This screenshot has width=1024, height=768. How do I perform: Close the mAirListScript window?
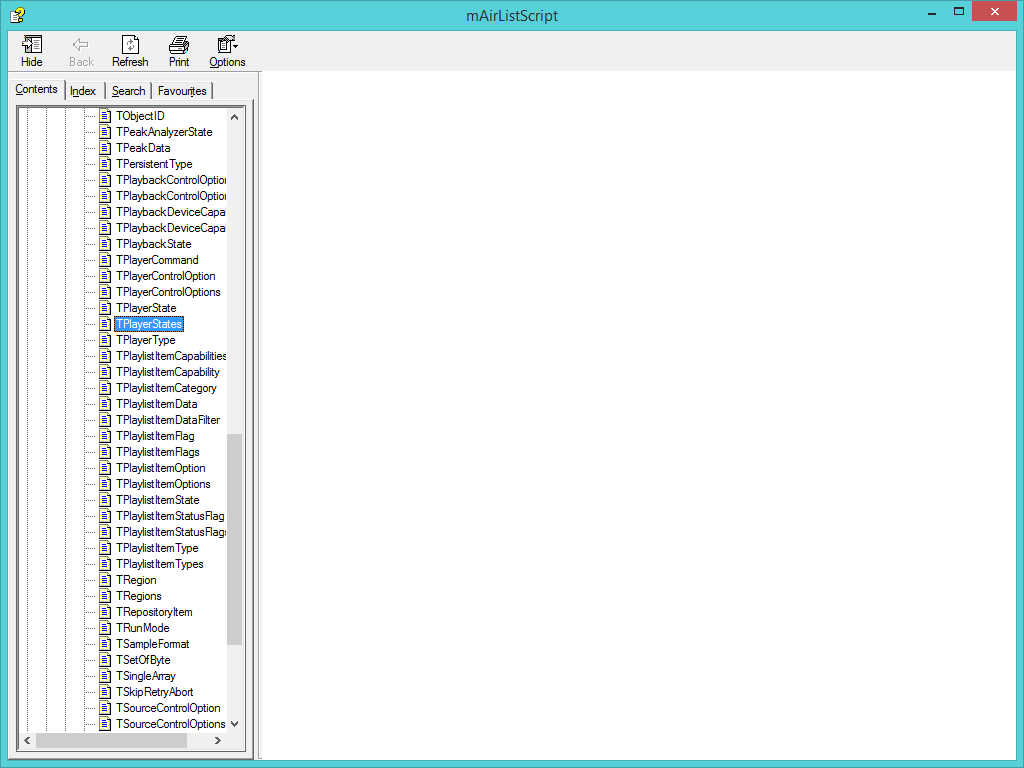tap(995, 11)
